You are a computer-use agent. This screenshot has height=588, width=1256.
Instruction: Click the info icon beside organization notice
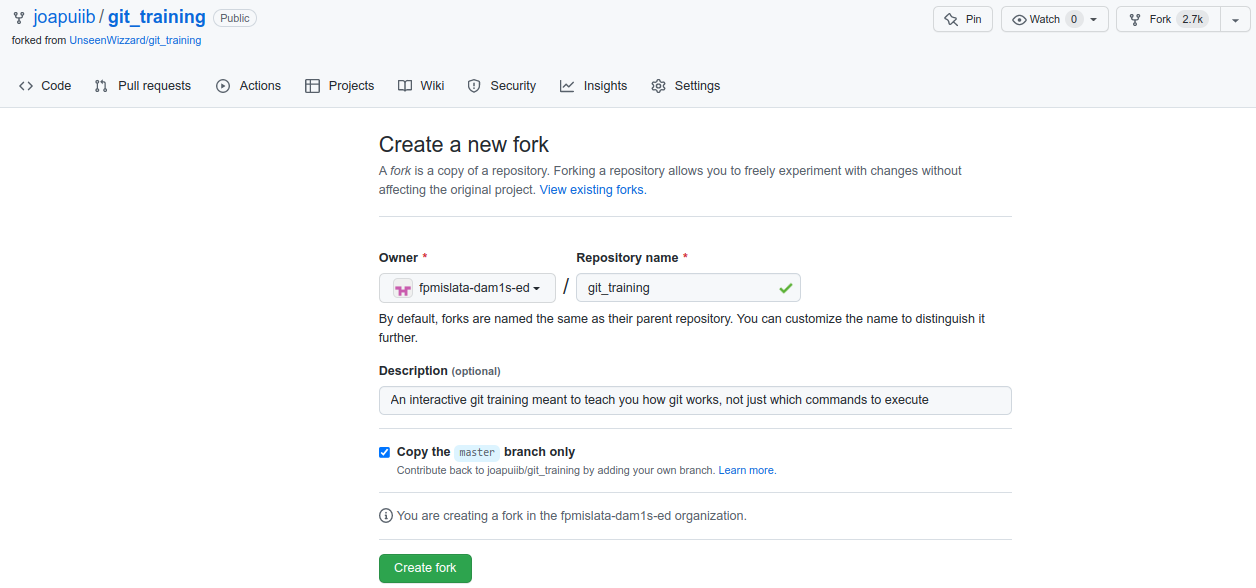pyautogui.click(x=386, y=516)
